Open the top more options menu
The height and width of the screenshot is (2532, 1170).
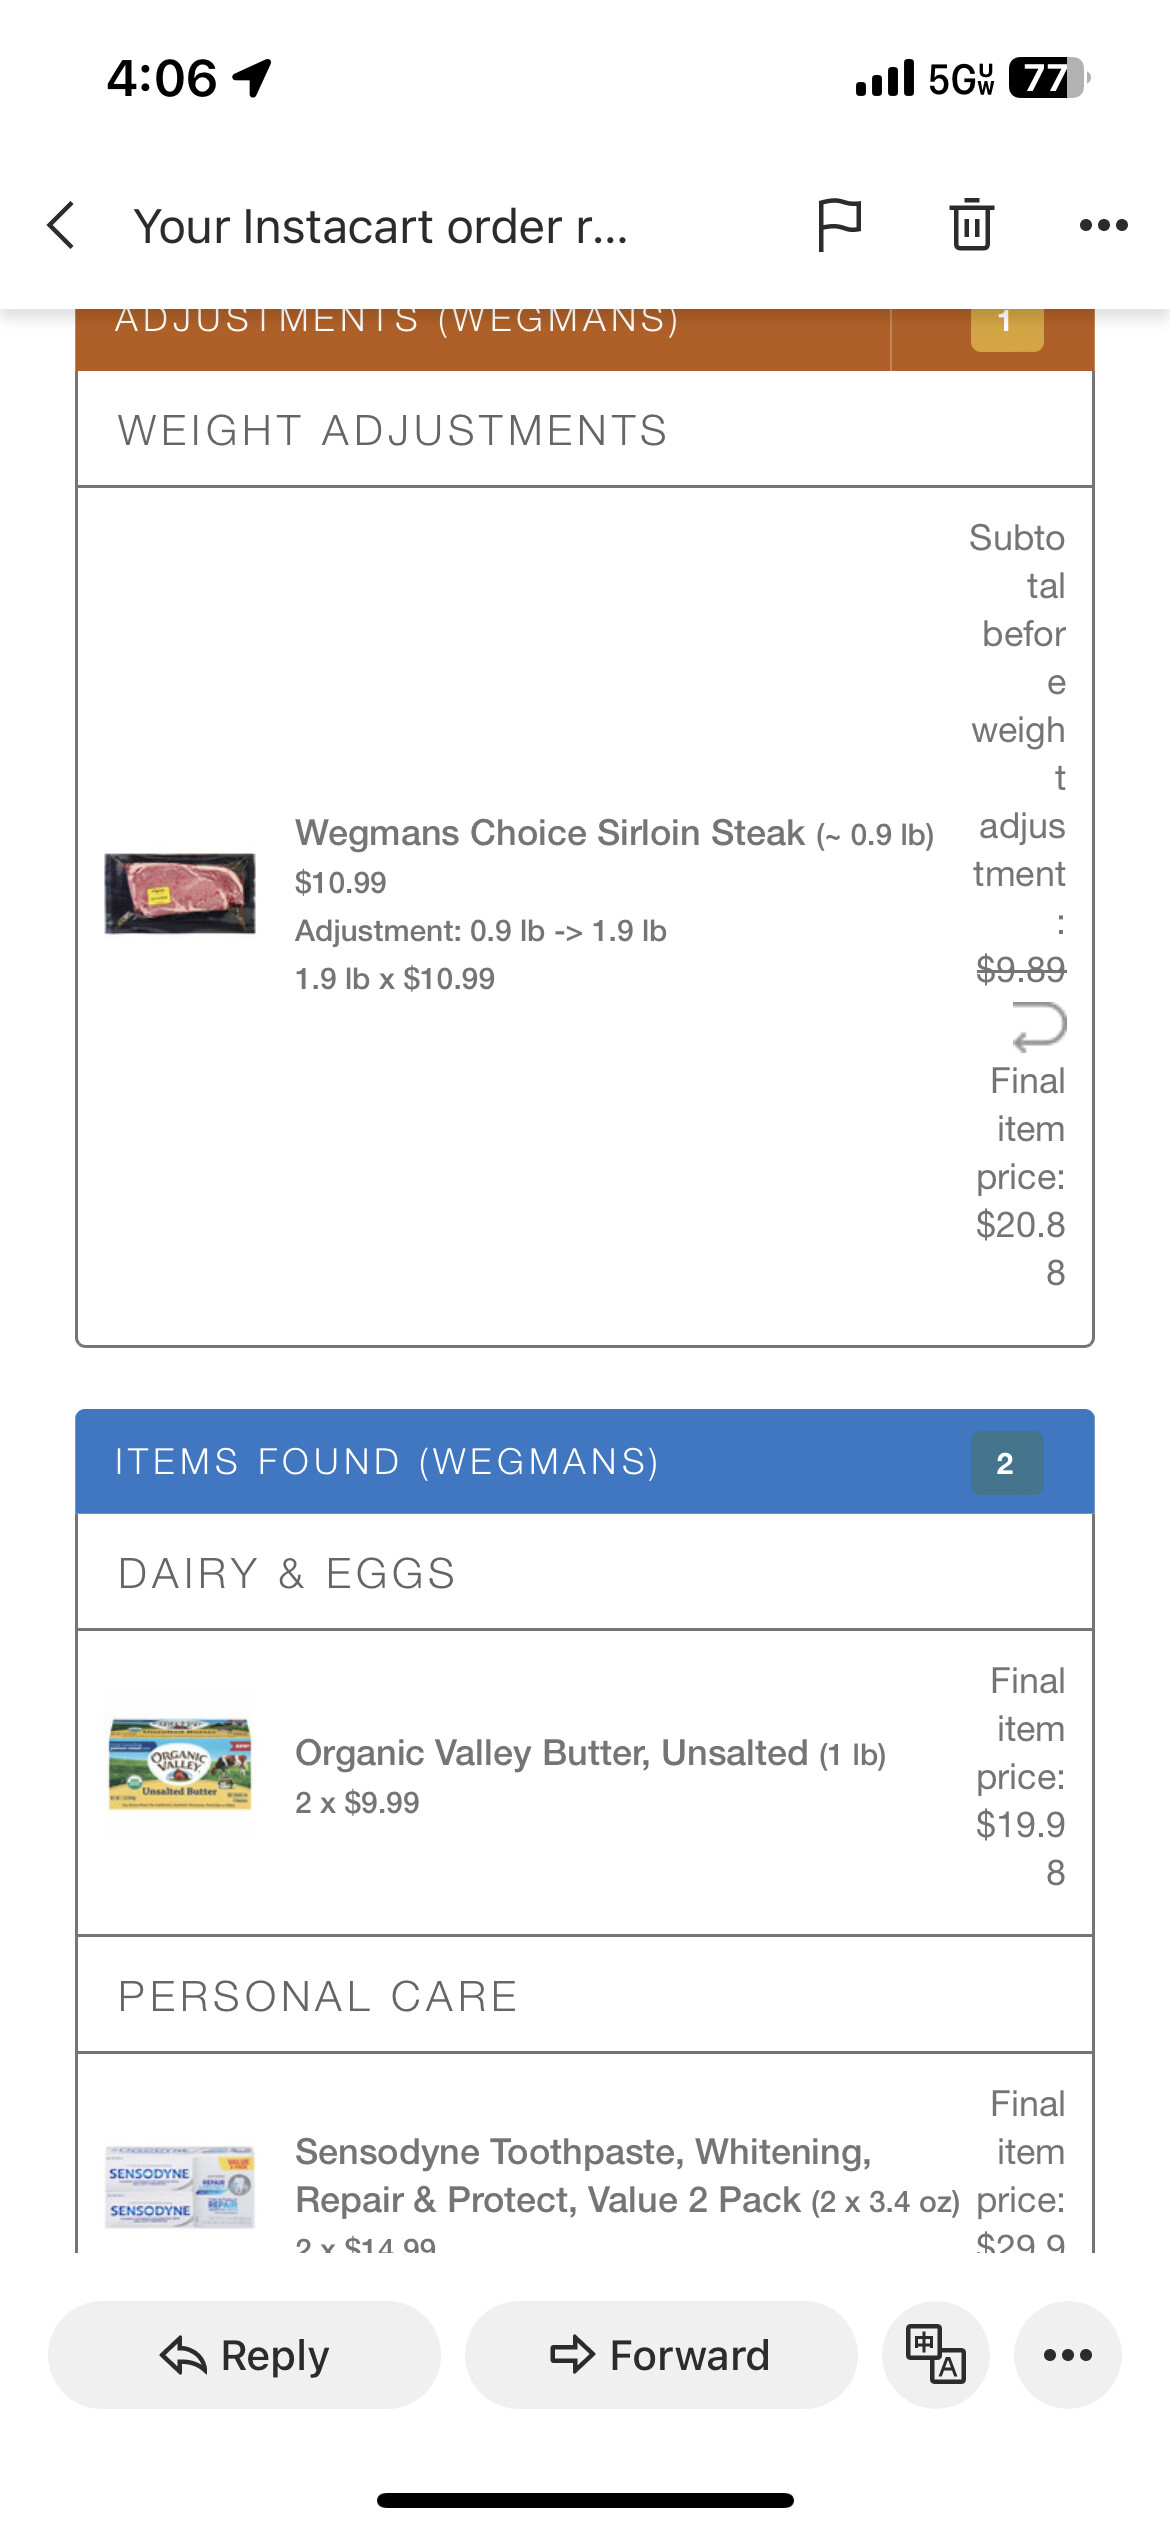[1103, 225]
